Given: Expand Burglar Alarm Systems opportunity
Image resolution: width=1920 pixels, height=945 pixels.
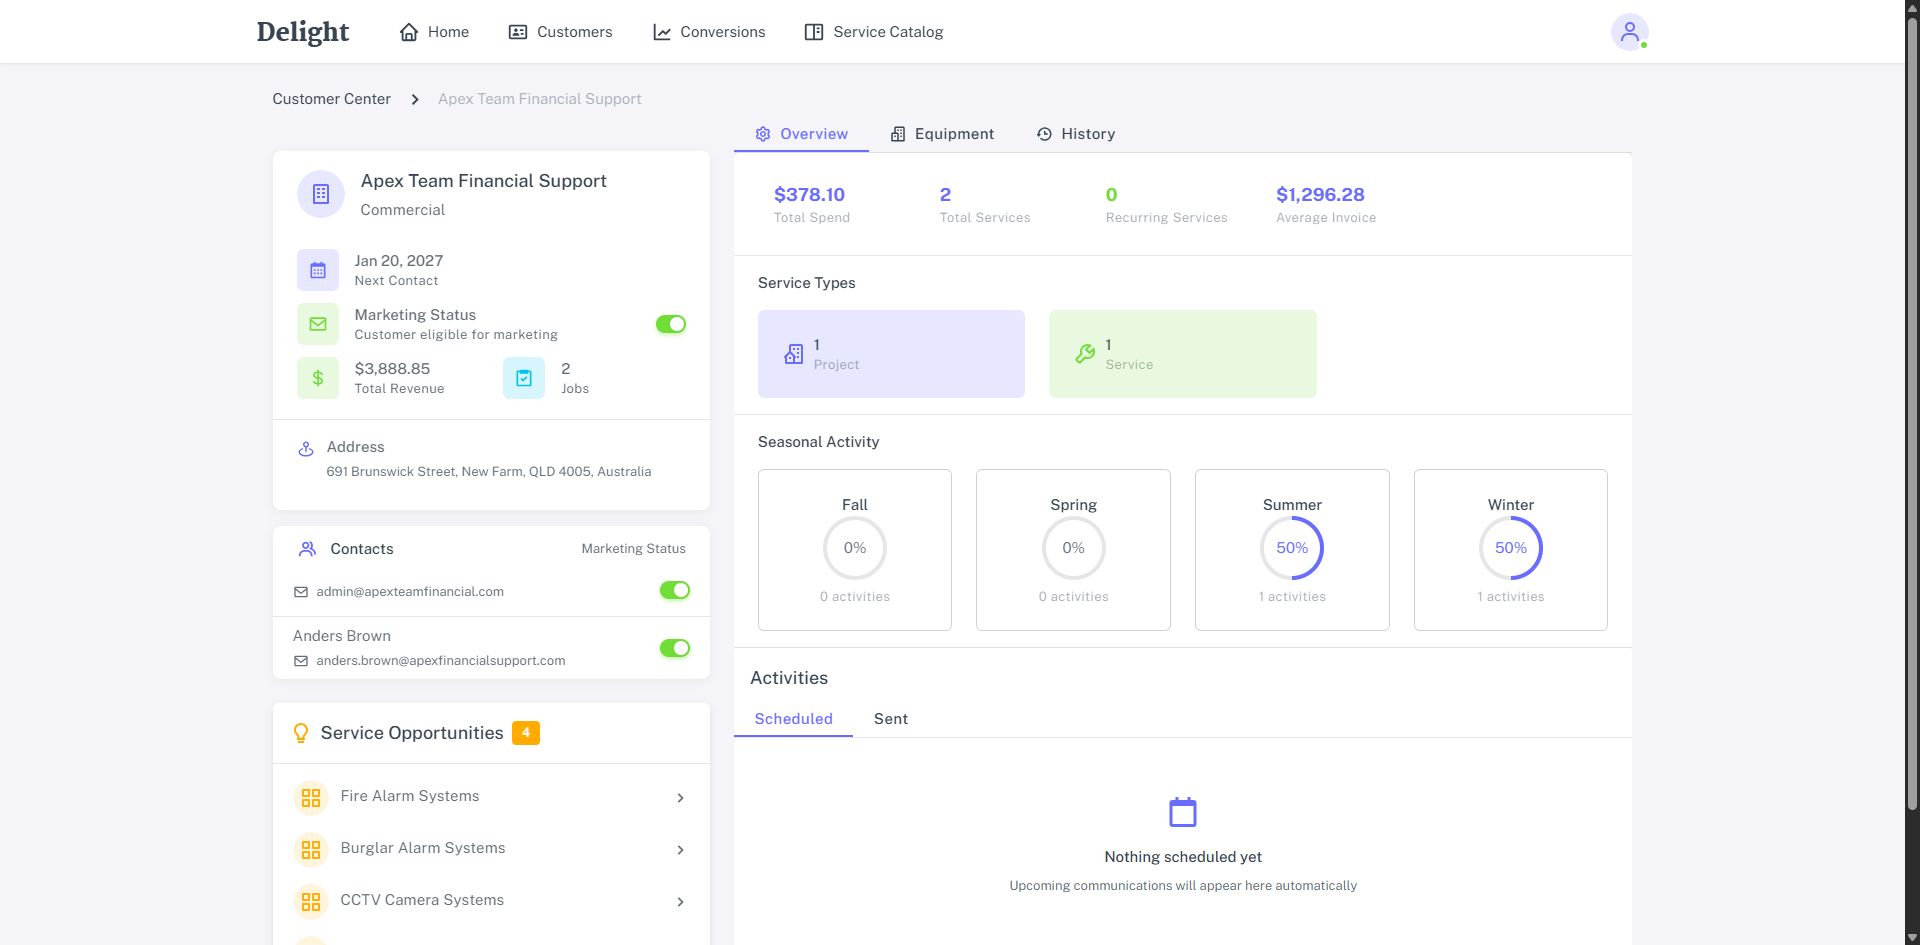Looking at the screenshot, I should click(x=680, y=850).
